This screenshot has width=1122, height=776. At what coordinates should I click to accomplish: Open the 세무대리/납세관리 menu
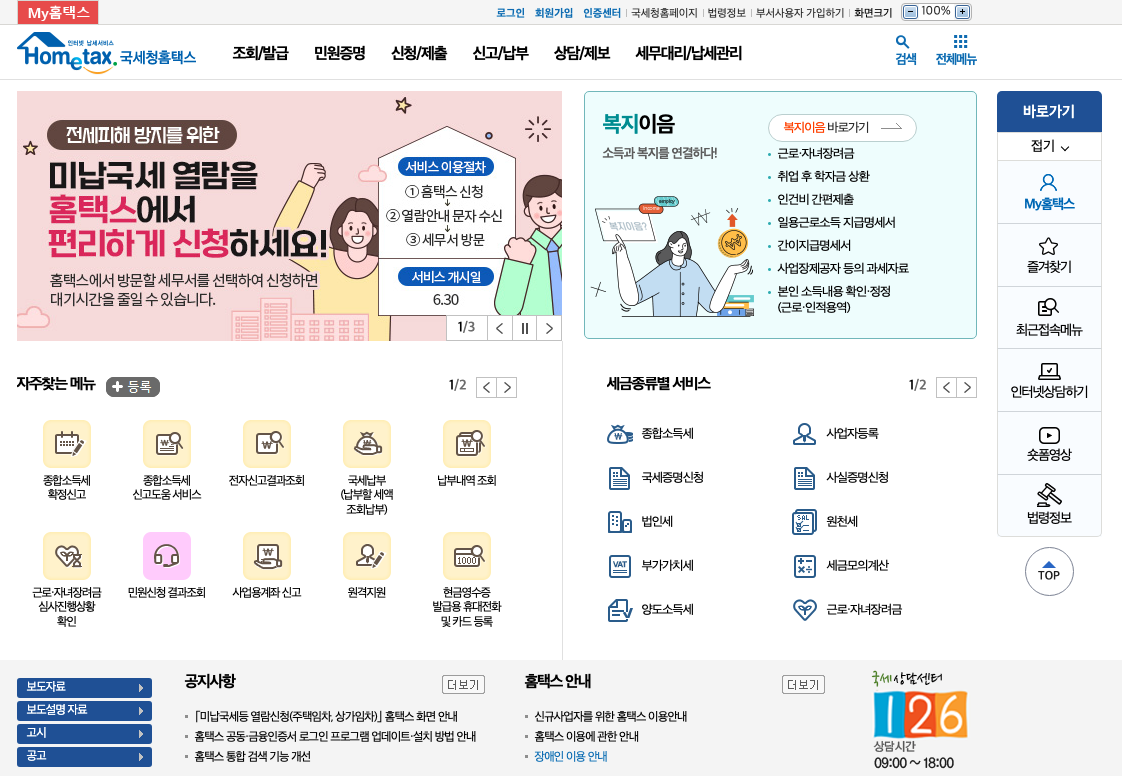coord(688,53)
